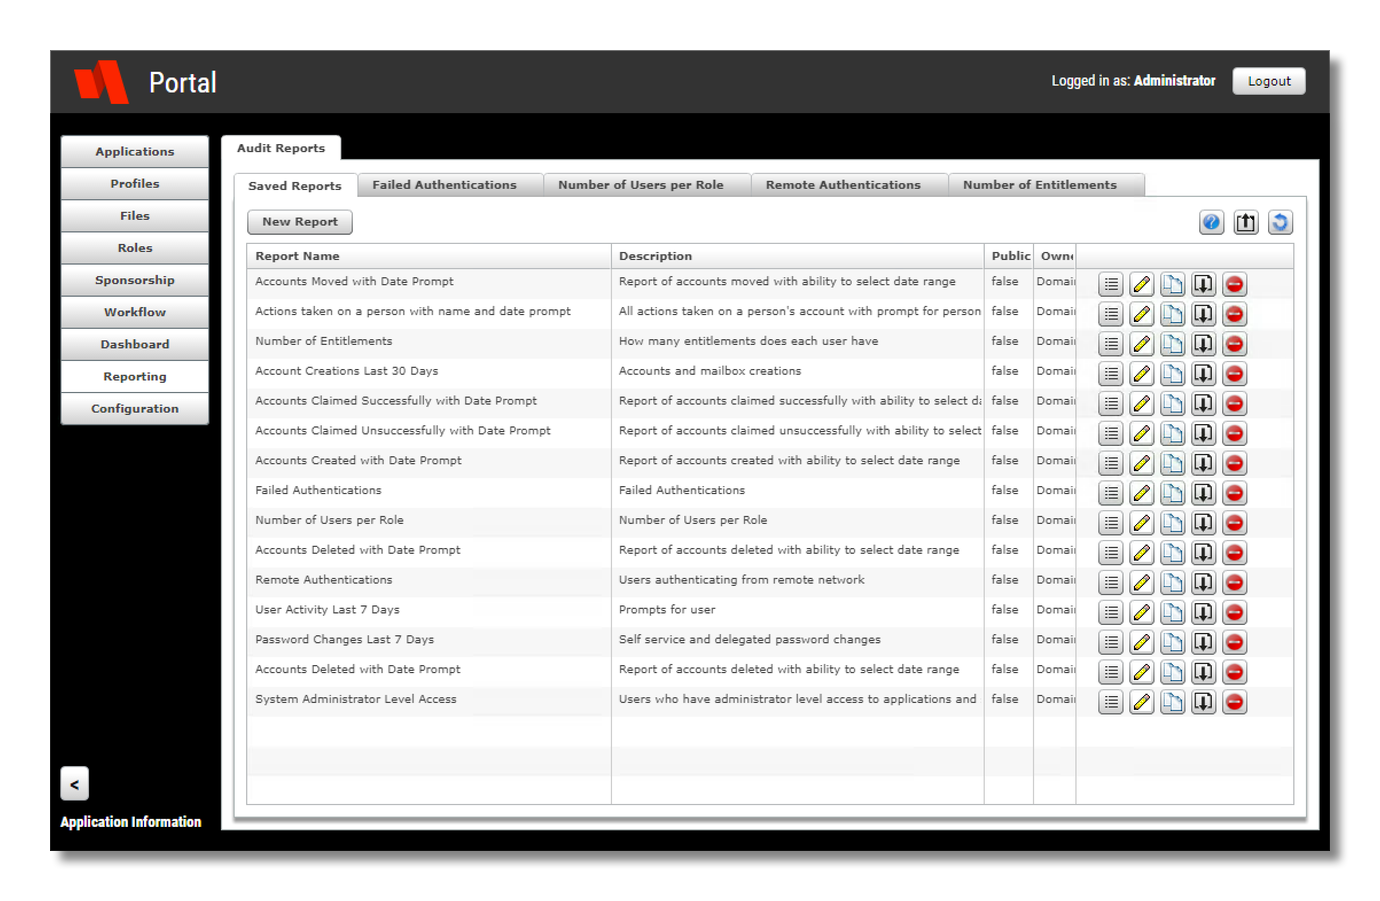Open details of Account Creations Last 30 Days via list icon

pyautogui.click(x=1110, y=373)
